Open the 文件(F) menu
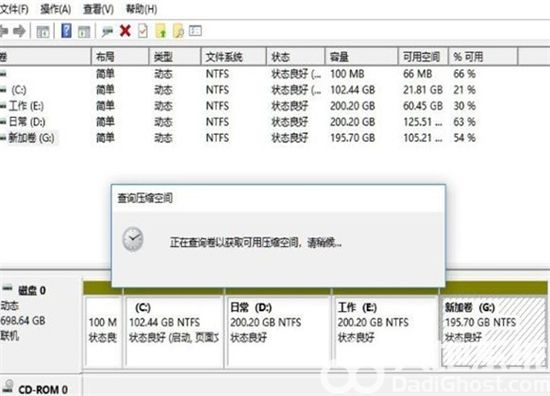 pyautogui.click(x=14, y=9)
